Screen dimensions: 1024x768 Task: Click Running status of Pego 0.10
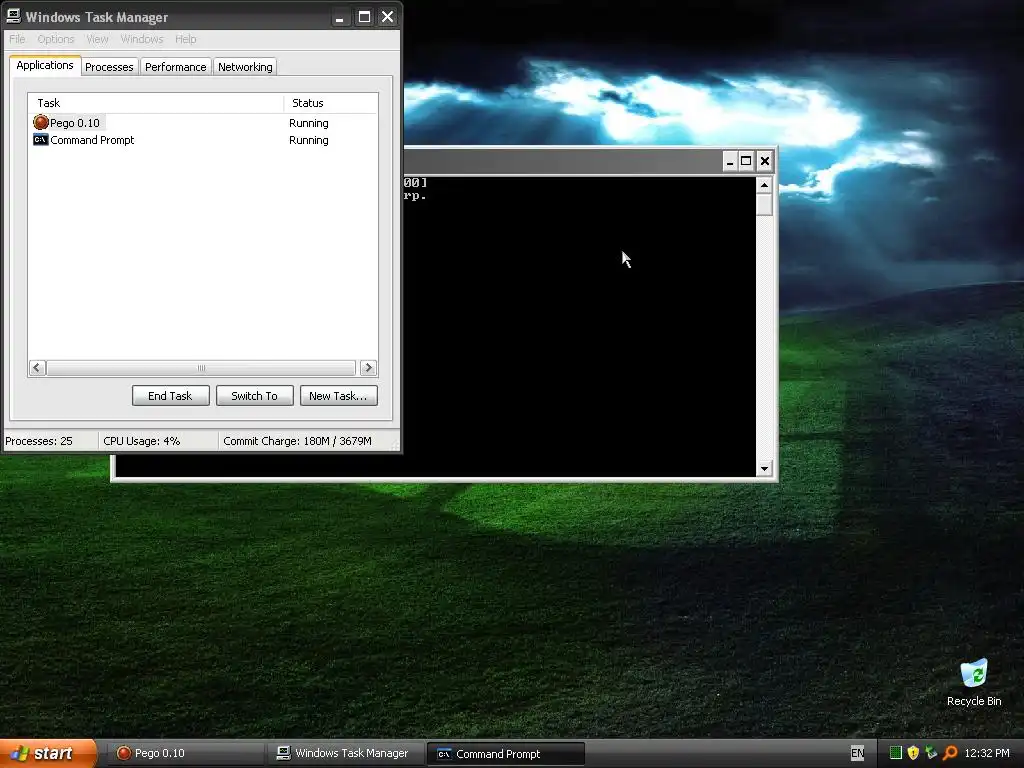pyautogui.click(x=309, y=123)
